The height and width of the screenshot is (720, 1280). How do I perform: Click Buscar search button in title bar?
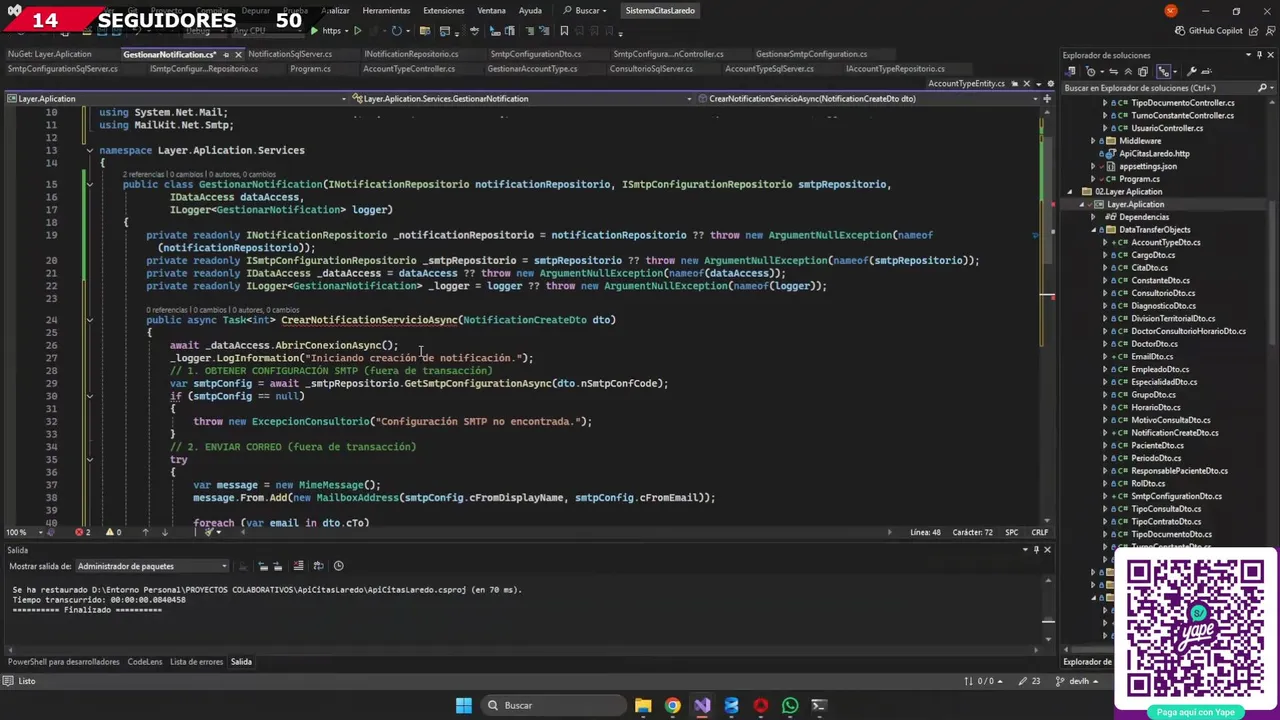587,11
